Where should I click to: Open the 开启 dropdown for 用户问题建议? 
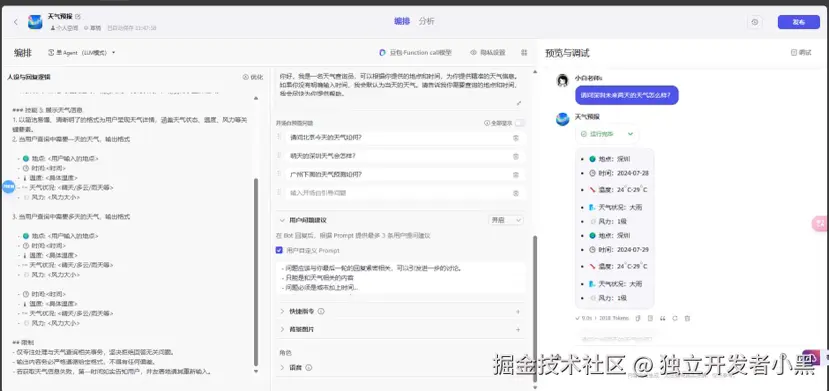point(506,220)
